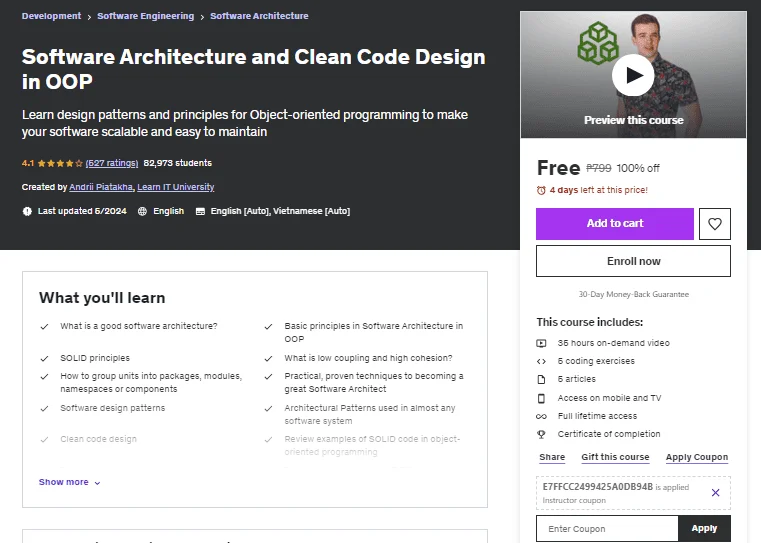
Task: Click the green cubes logo in preview
Action: point(598,43)
